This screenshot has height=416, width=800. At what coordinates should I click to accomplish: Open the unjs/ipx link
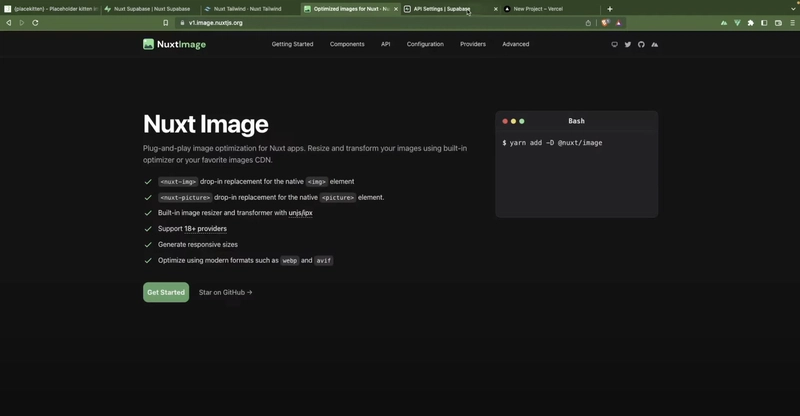[x=301, y=213]
